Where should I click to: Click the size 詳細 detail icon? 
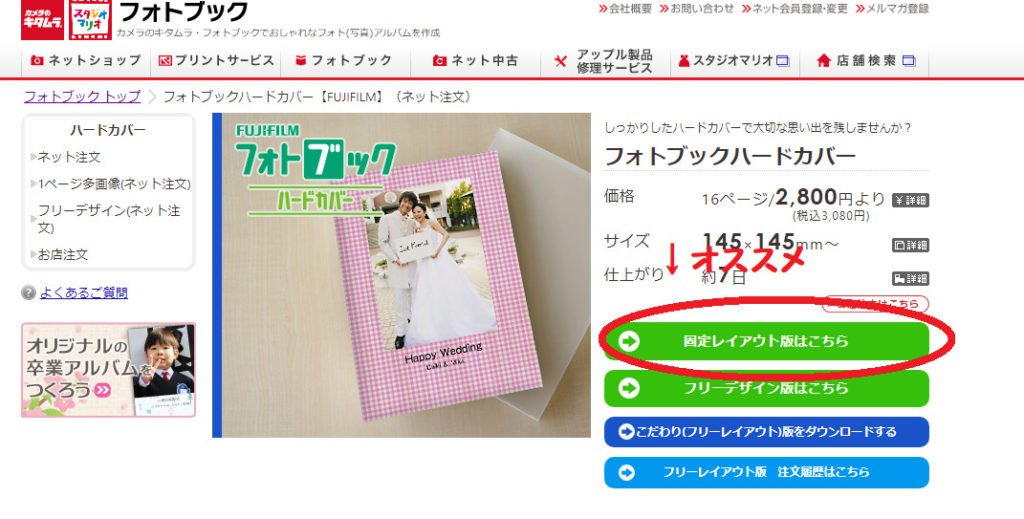910,245
